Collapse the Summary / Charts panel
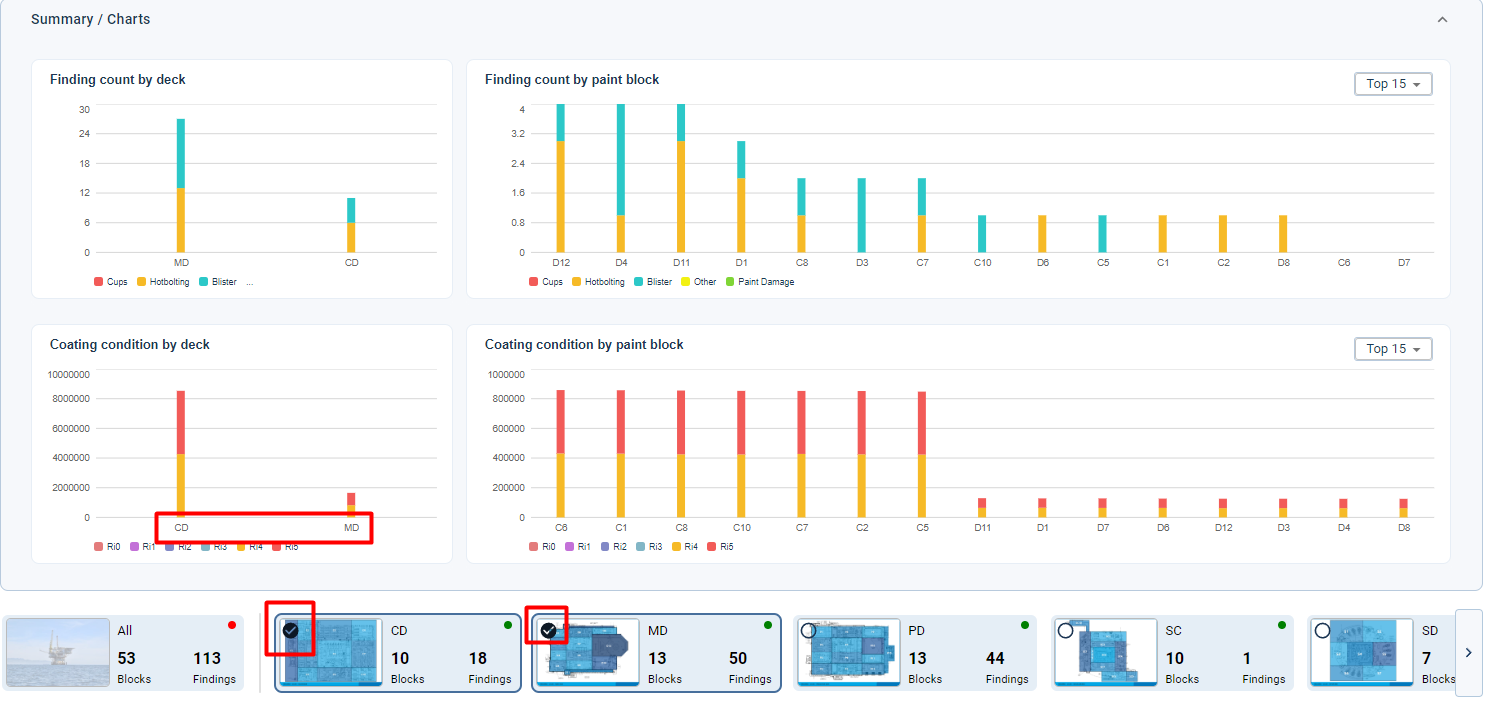Image resolution: width=1493 pixels, height=708 pixels. tap(1441, 20)
